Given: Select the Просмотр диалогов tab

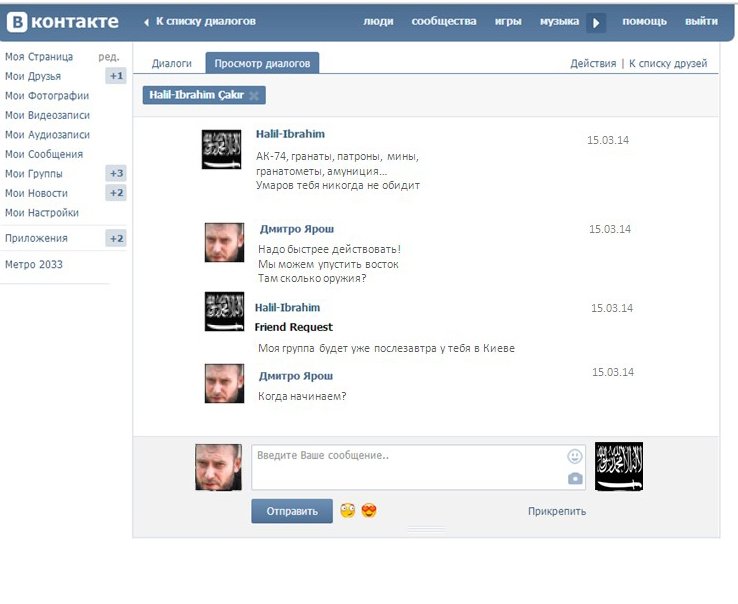Looking at the screenshot, I should click(x=262, y=63).
